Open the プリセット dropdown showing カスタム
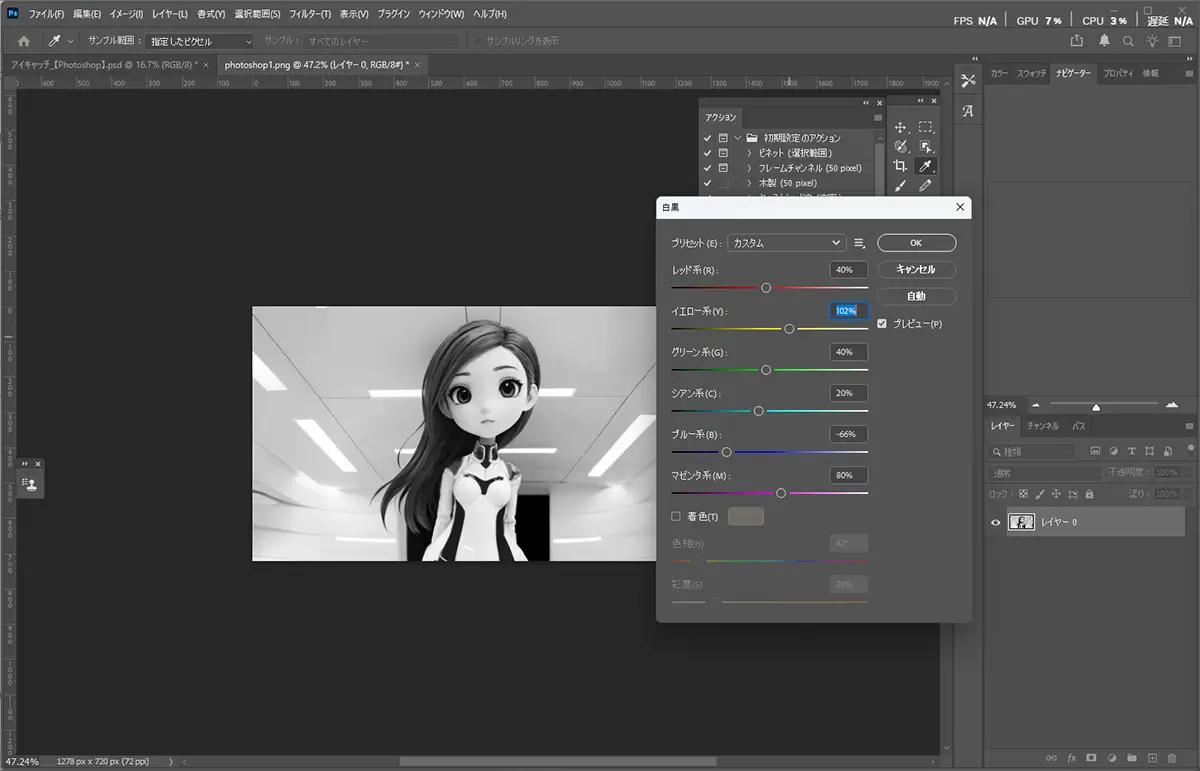This screenshot has height=771, width=1200. click(x=787, y=243)
